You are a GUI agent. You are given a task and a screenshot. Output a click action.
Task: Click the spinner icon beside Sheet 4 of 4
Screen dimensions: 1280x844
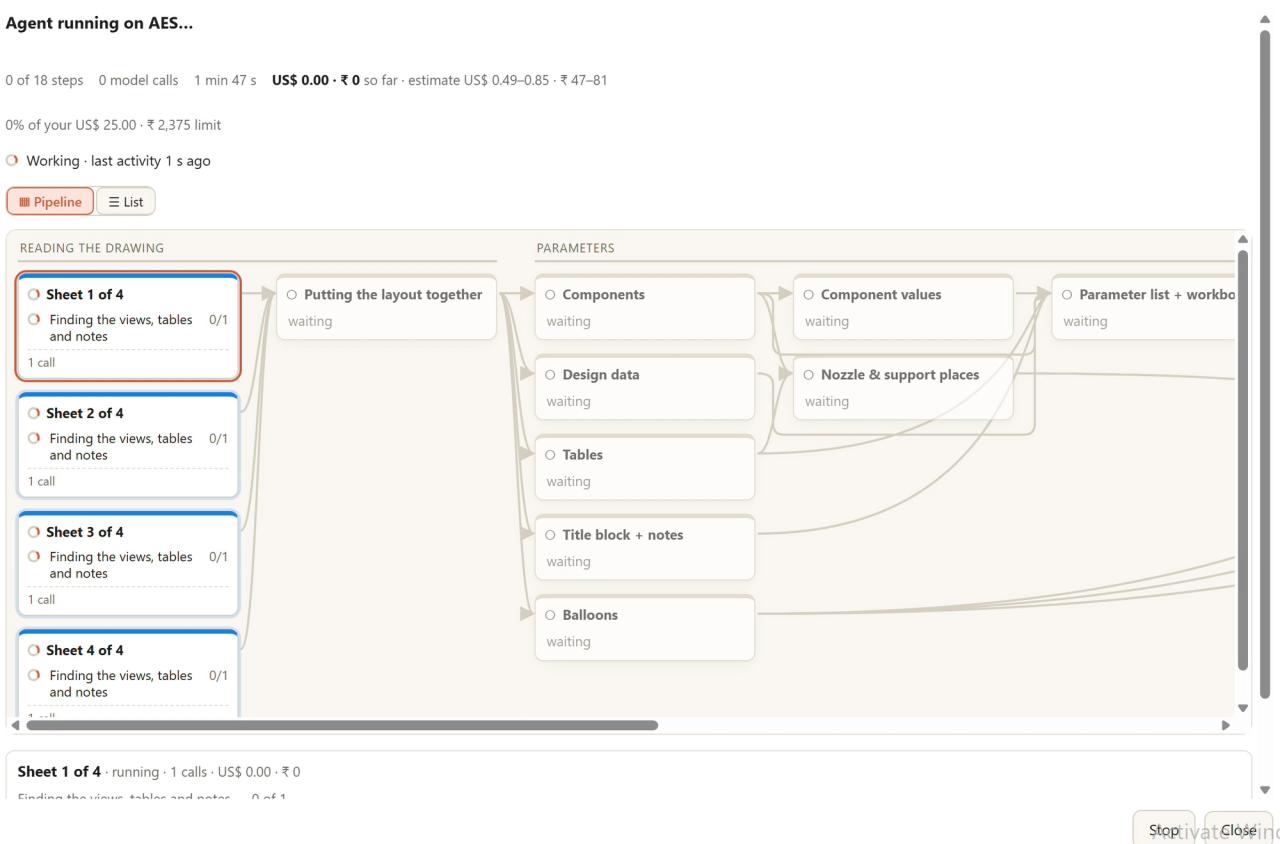pyautogui.click(x=34, y=650)
